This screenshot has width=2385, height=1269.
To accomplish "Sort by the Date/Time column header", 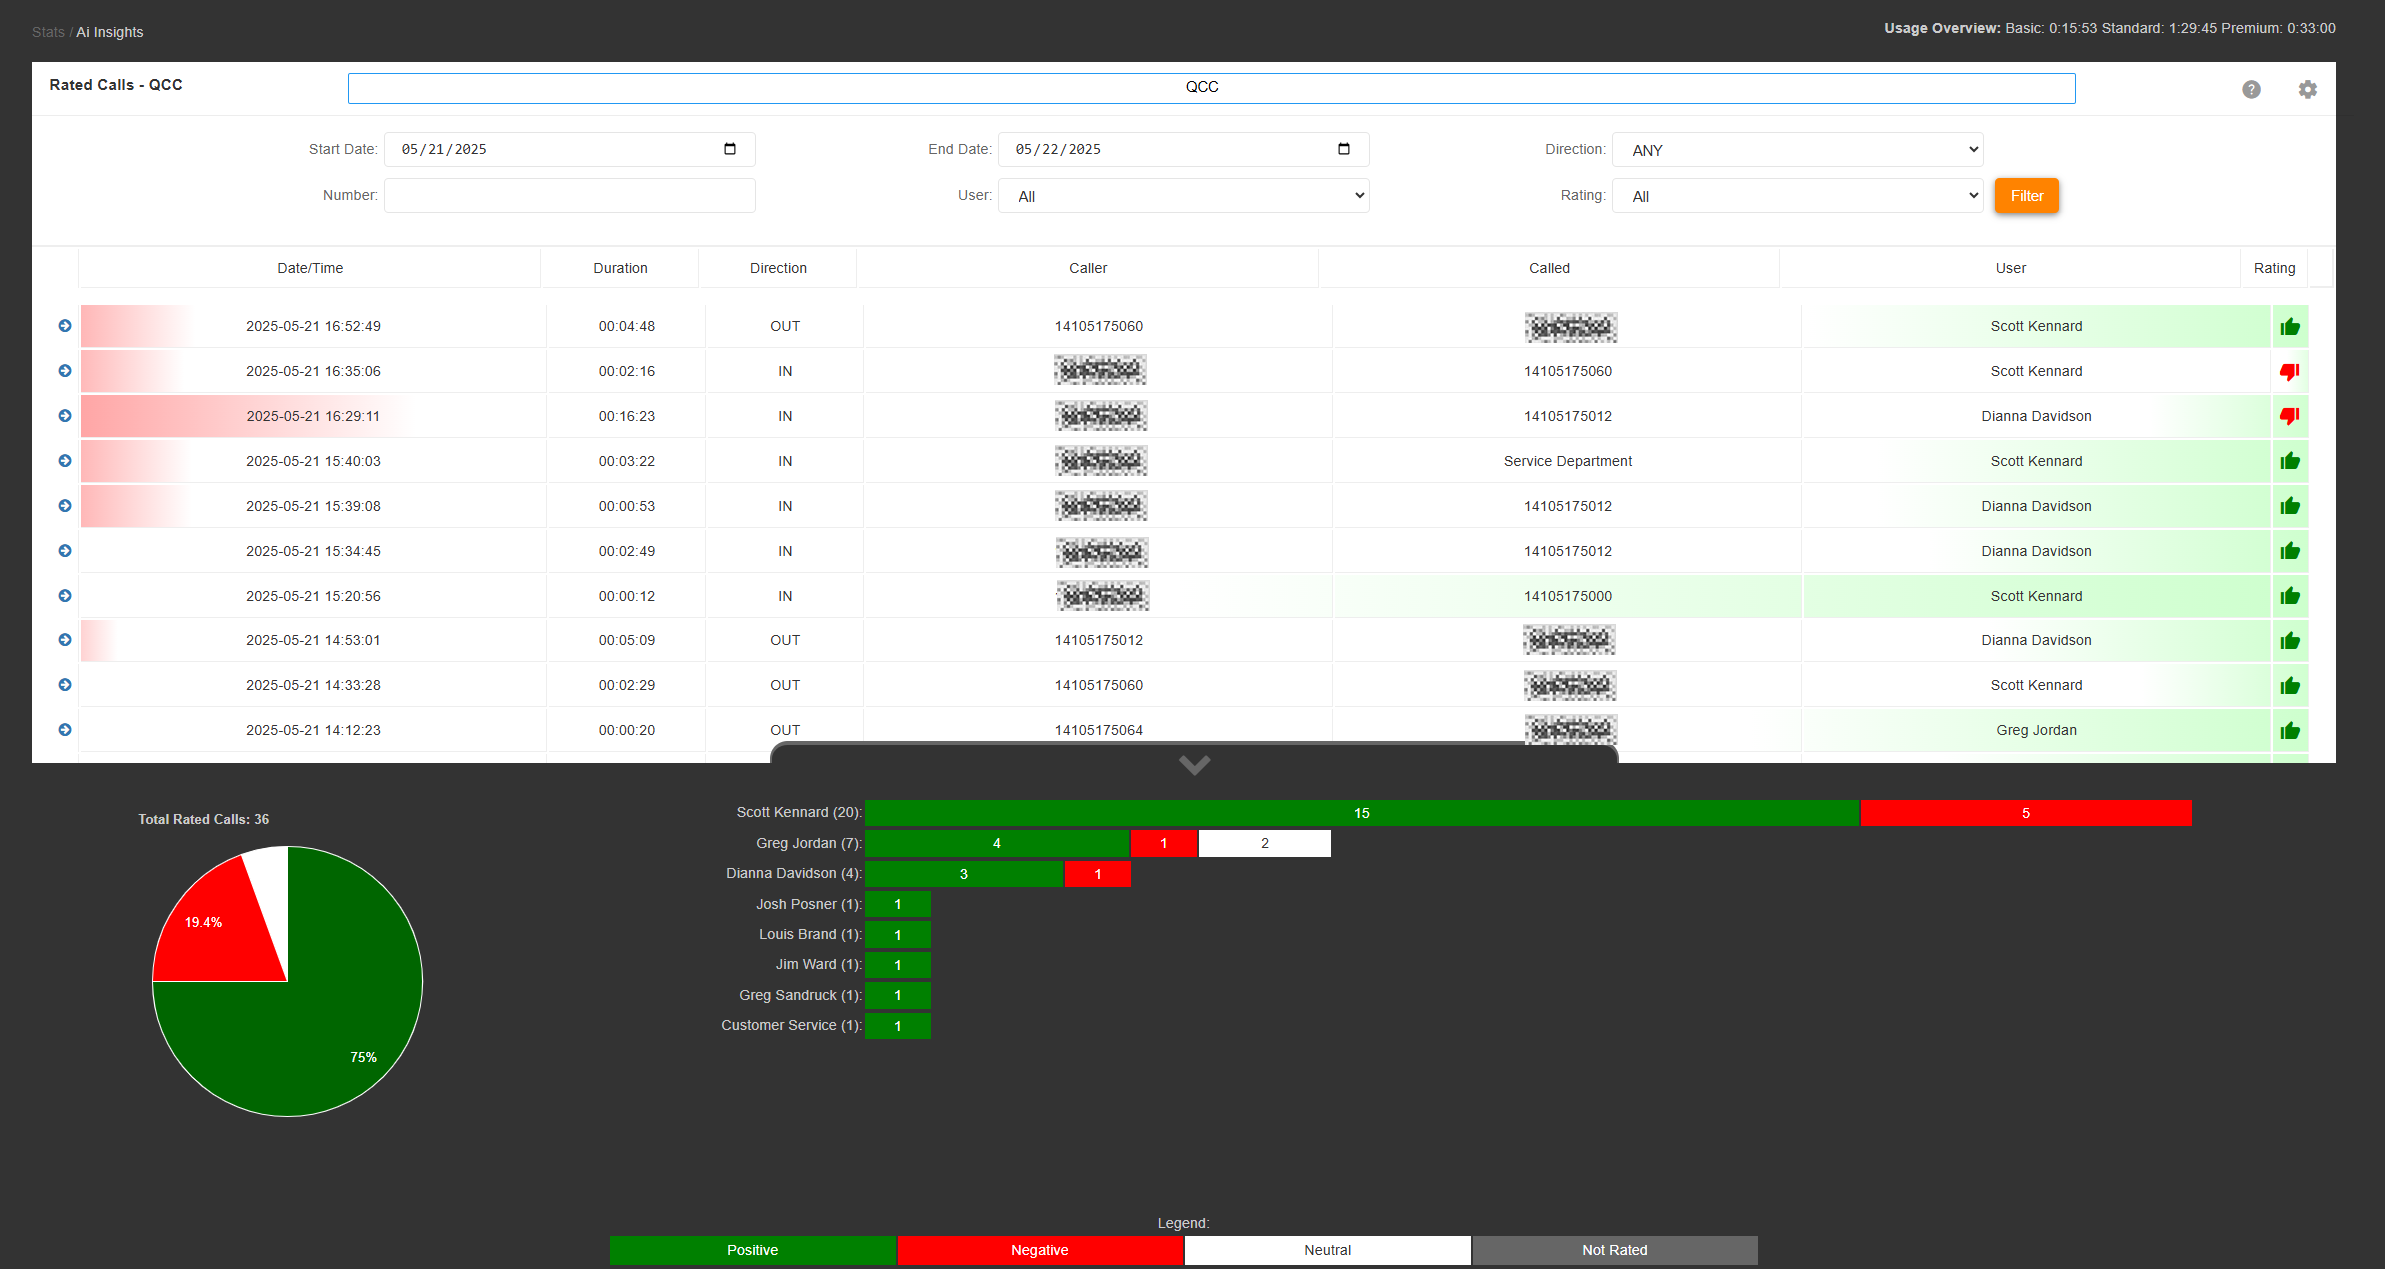I will tap(310, 268).
